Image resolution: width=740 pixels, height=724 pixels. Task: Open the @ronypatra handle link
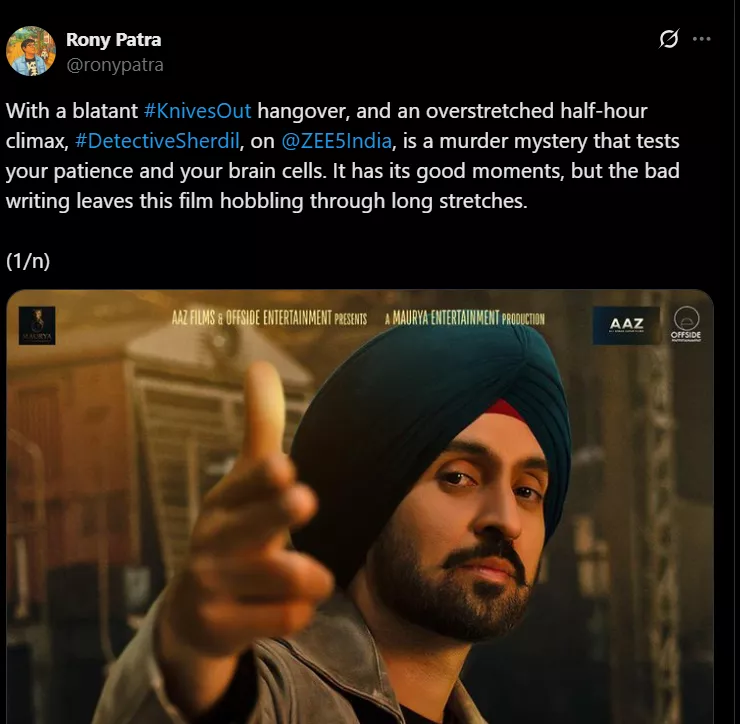pyautogui.click(x=115, y=65)
